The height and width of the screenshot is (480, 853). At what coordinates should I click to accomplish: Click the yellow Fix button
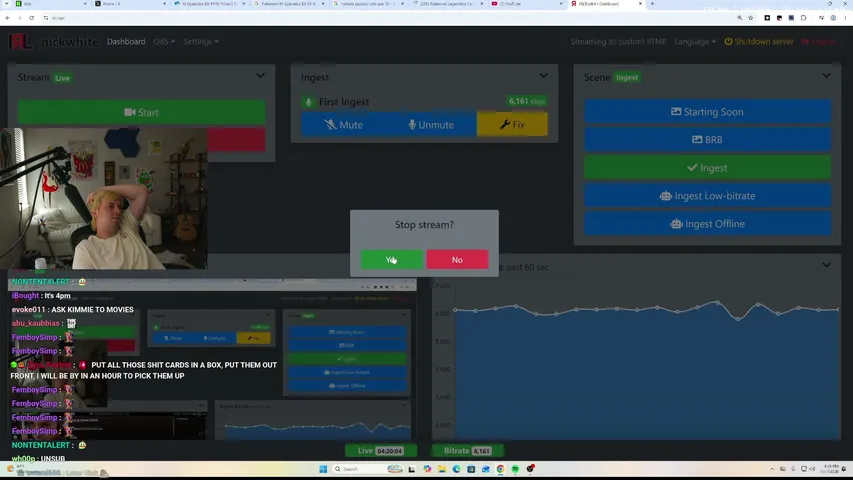pos(512,125)
